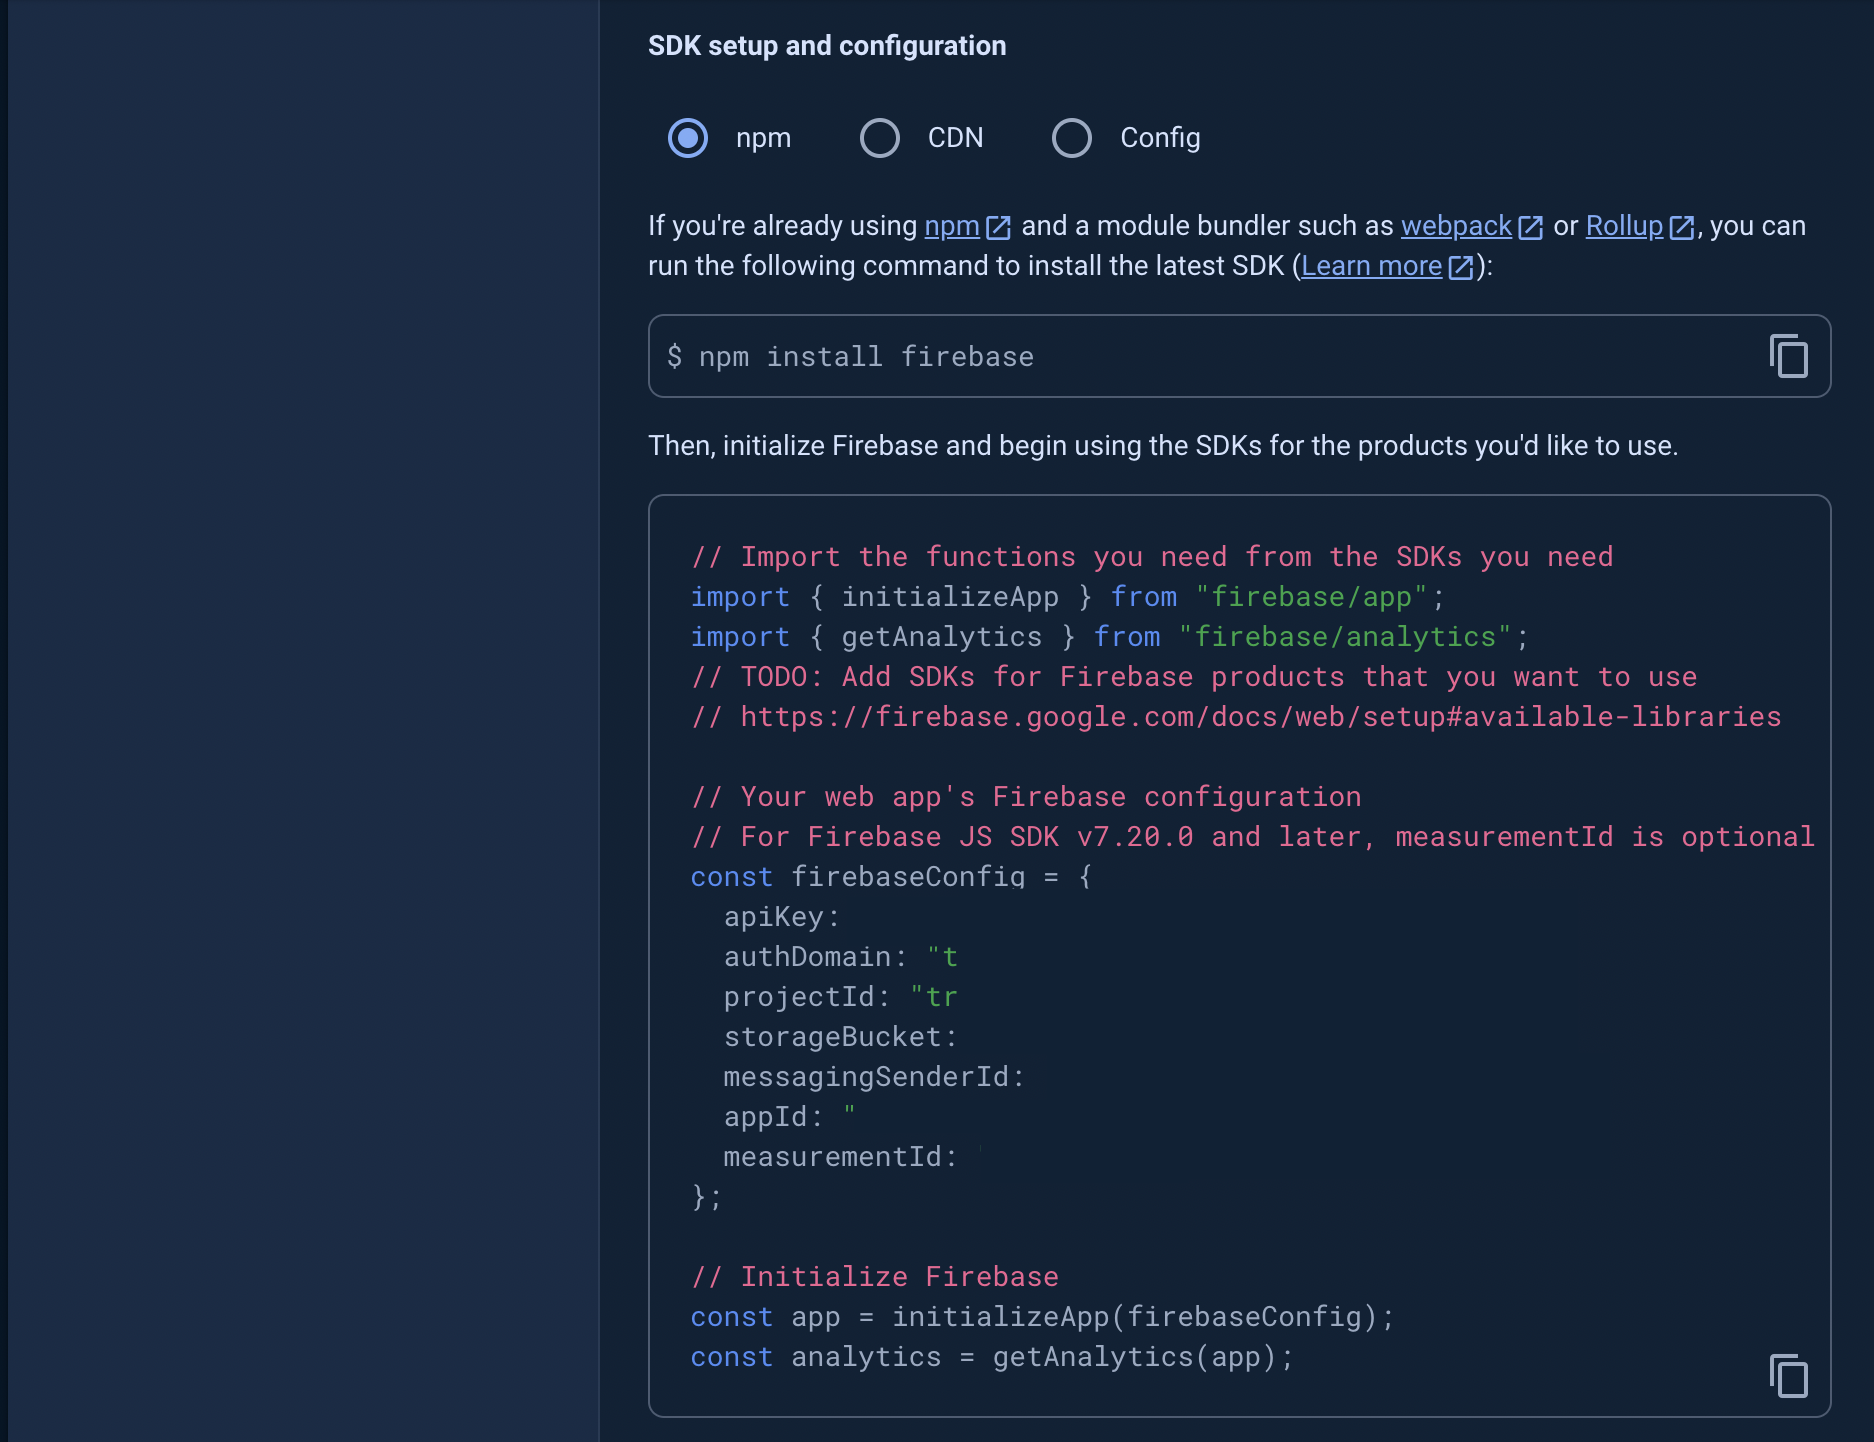Click the const analytics getAnalytics line
This screenshot has height=1442, width=1874.
pos(992,1357)
